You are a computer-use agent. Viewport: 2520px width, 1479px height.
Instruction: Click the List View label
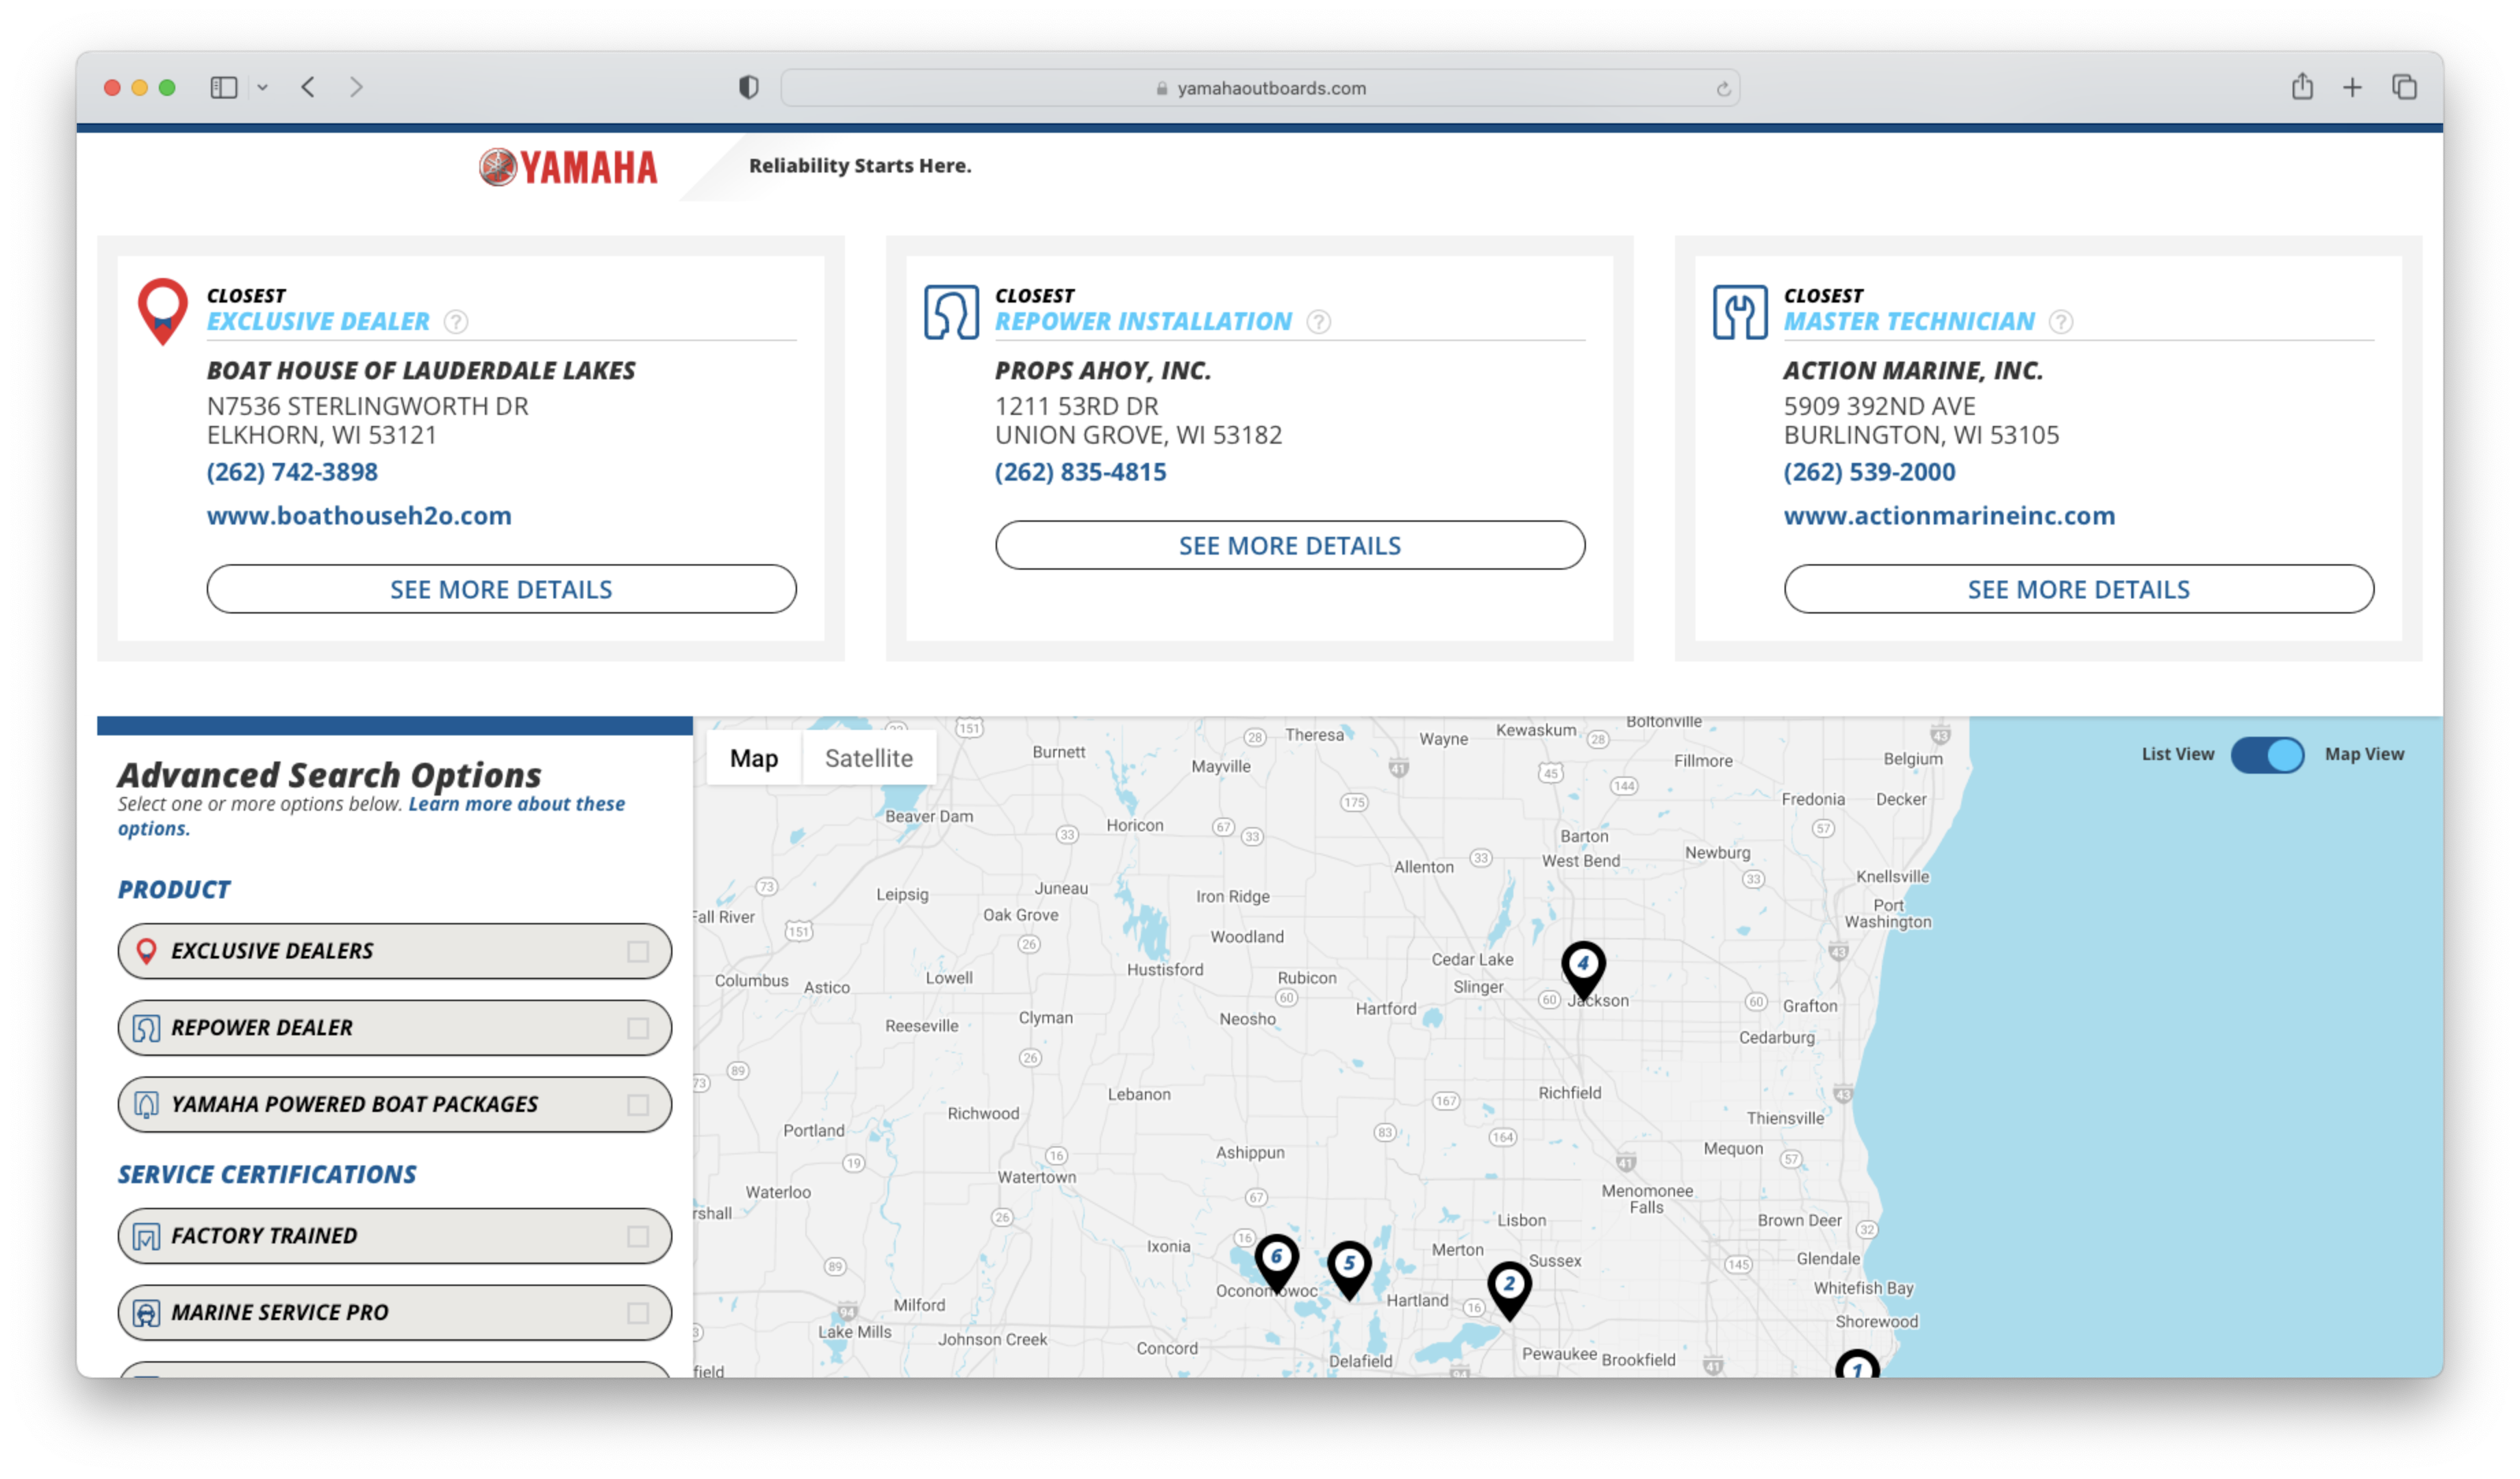(x=2177, y=755)
